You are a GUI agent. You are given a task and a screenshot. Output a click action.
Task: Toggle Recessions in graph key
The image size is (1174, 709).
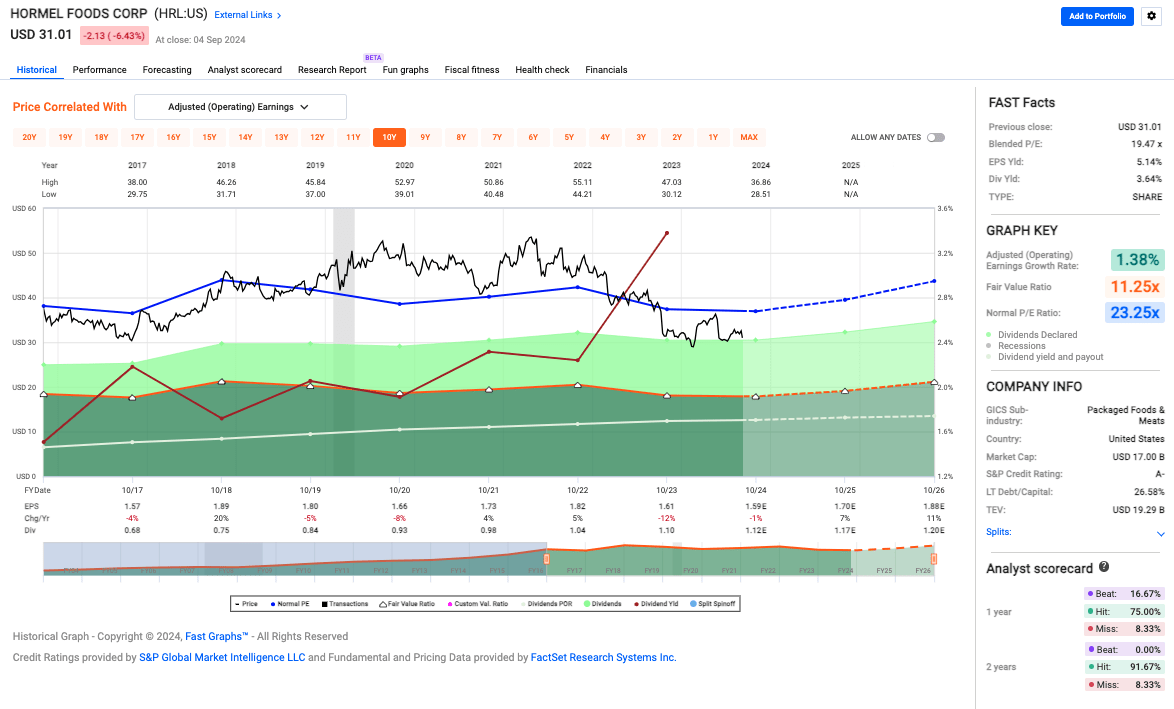coord(1021,346)
